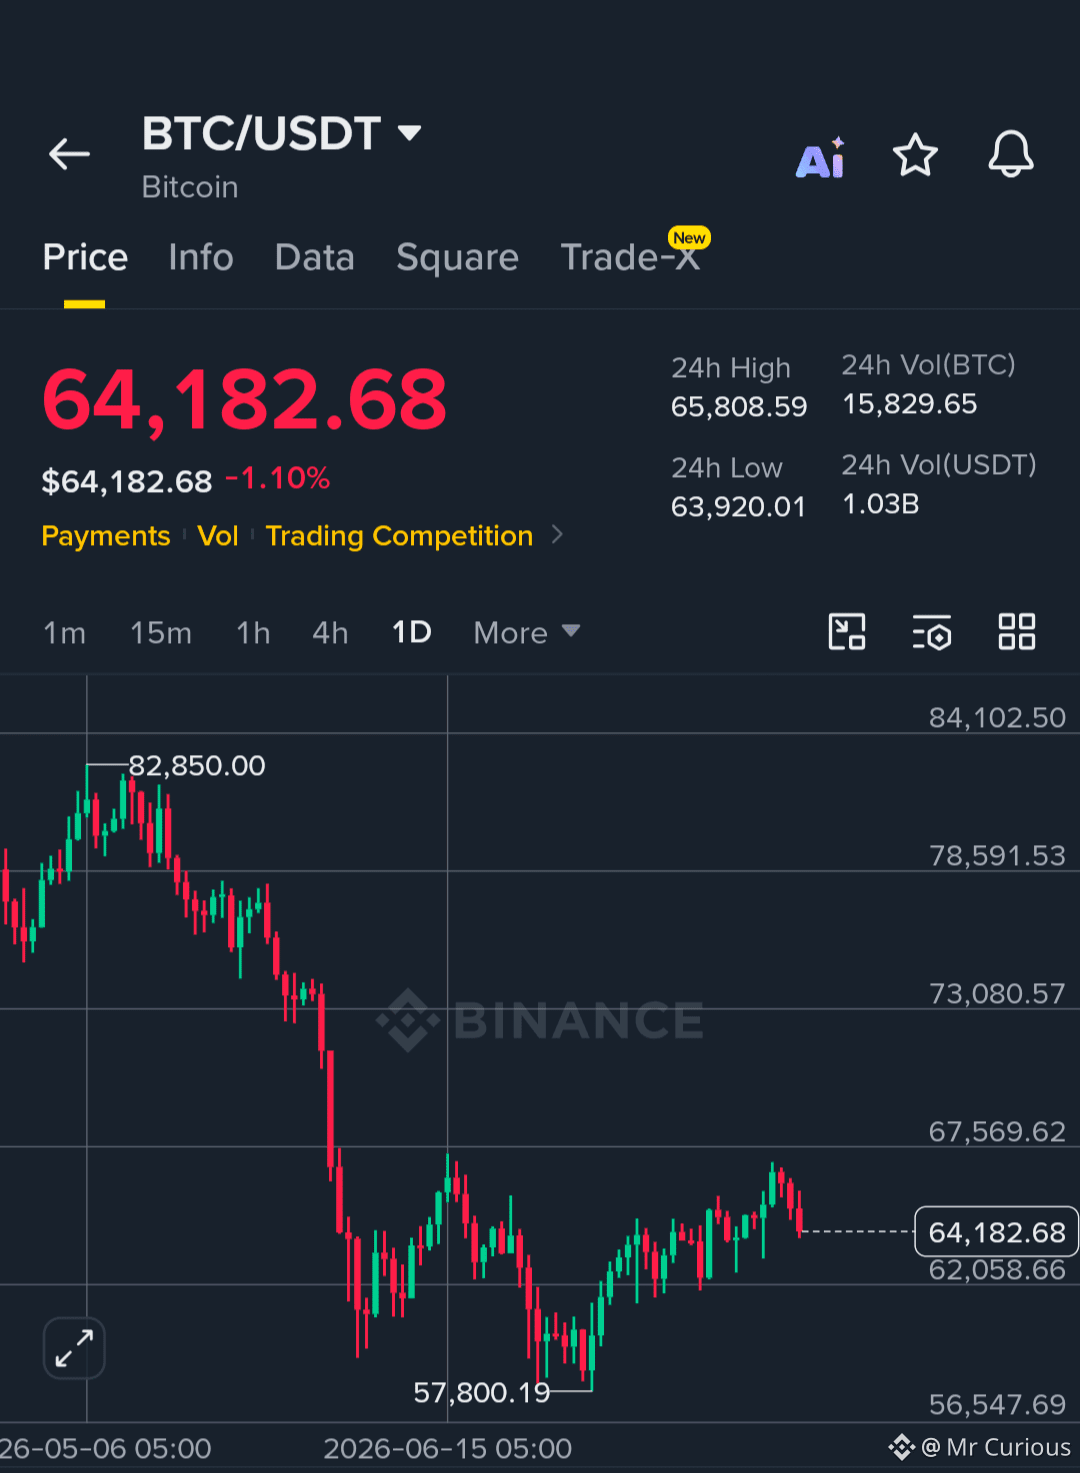The image size is (1080, 1473).
Task: Tap the 2026-06-15 05:00 date label
Action: 447,1448
